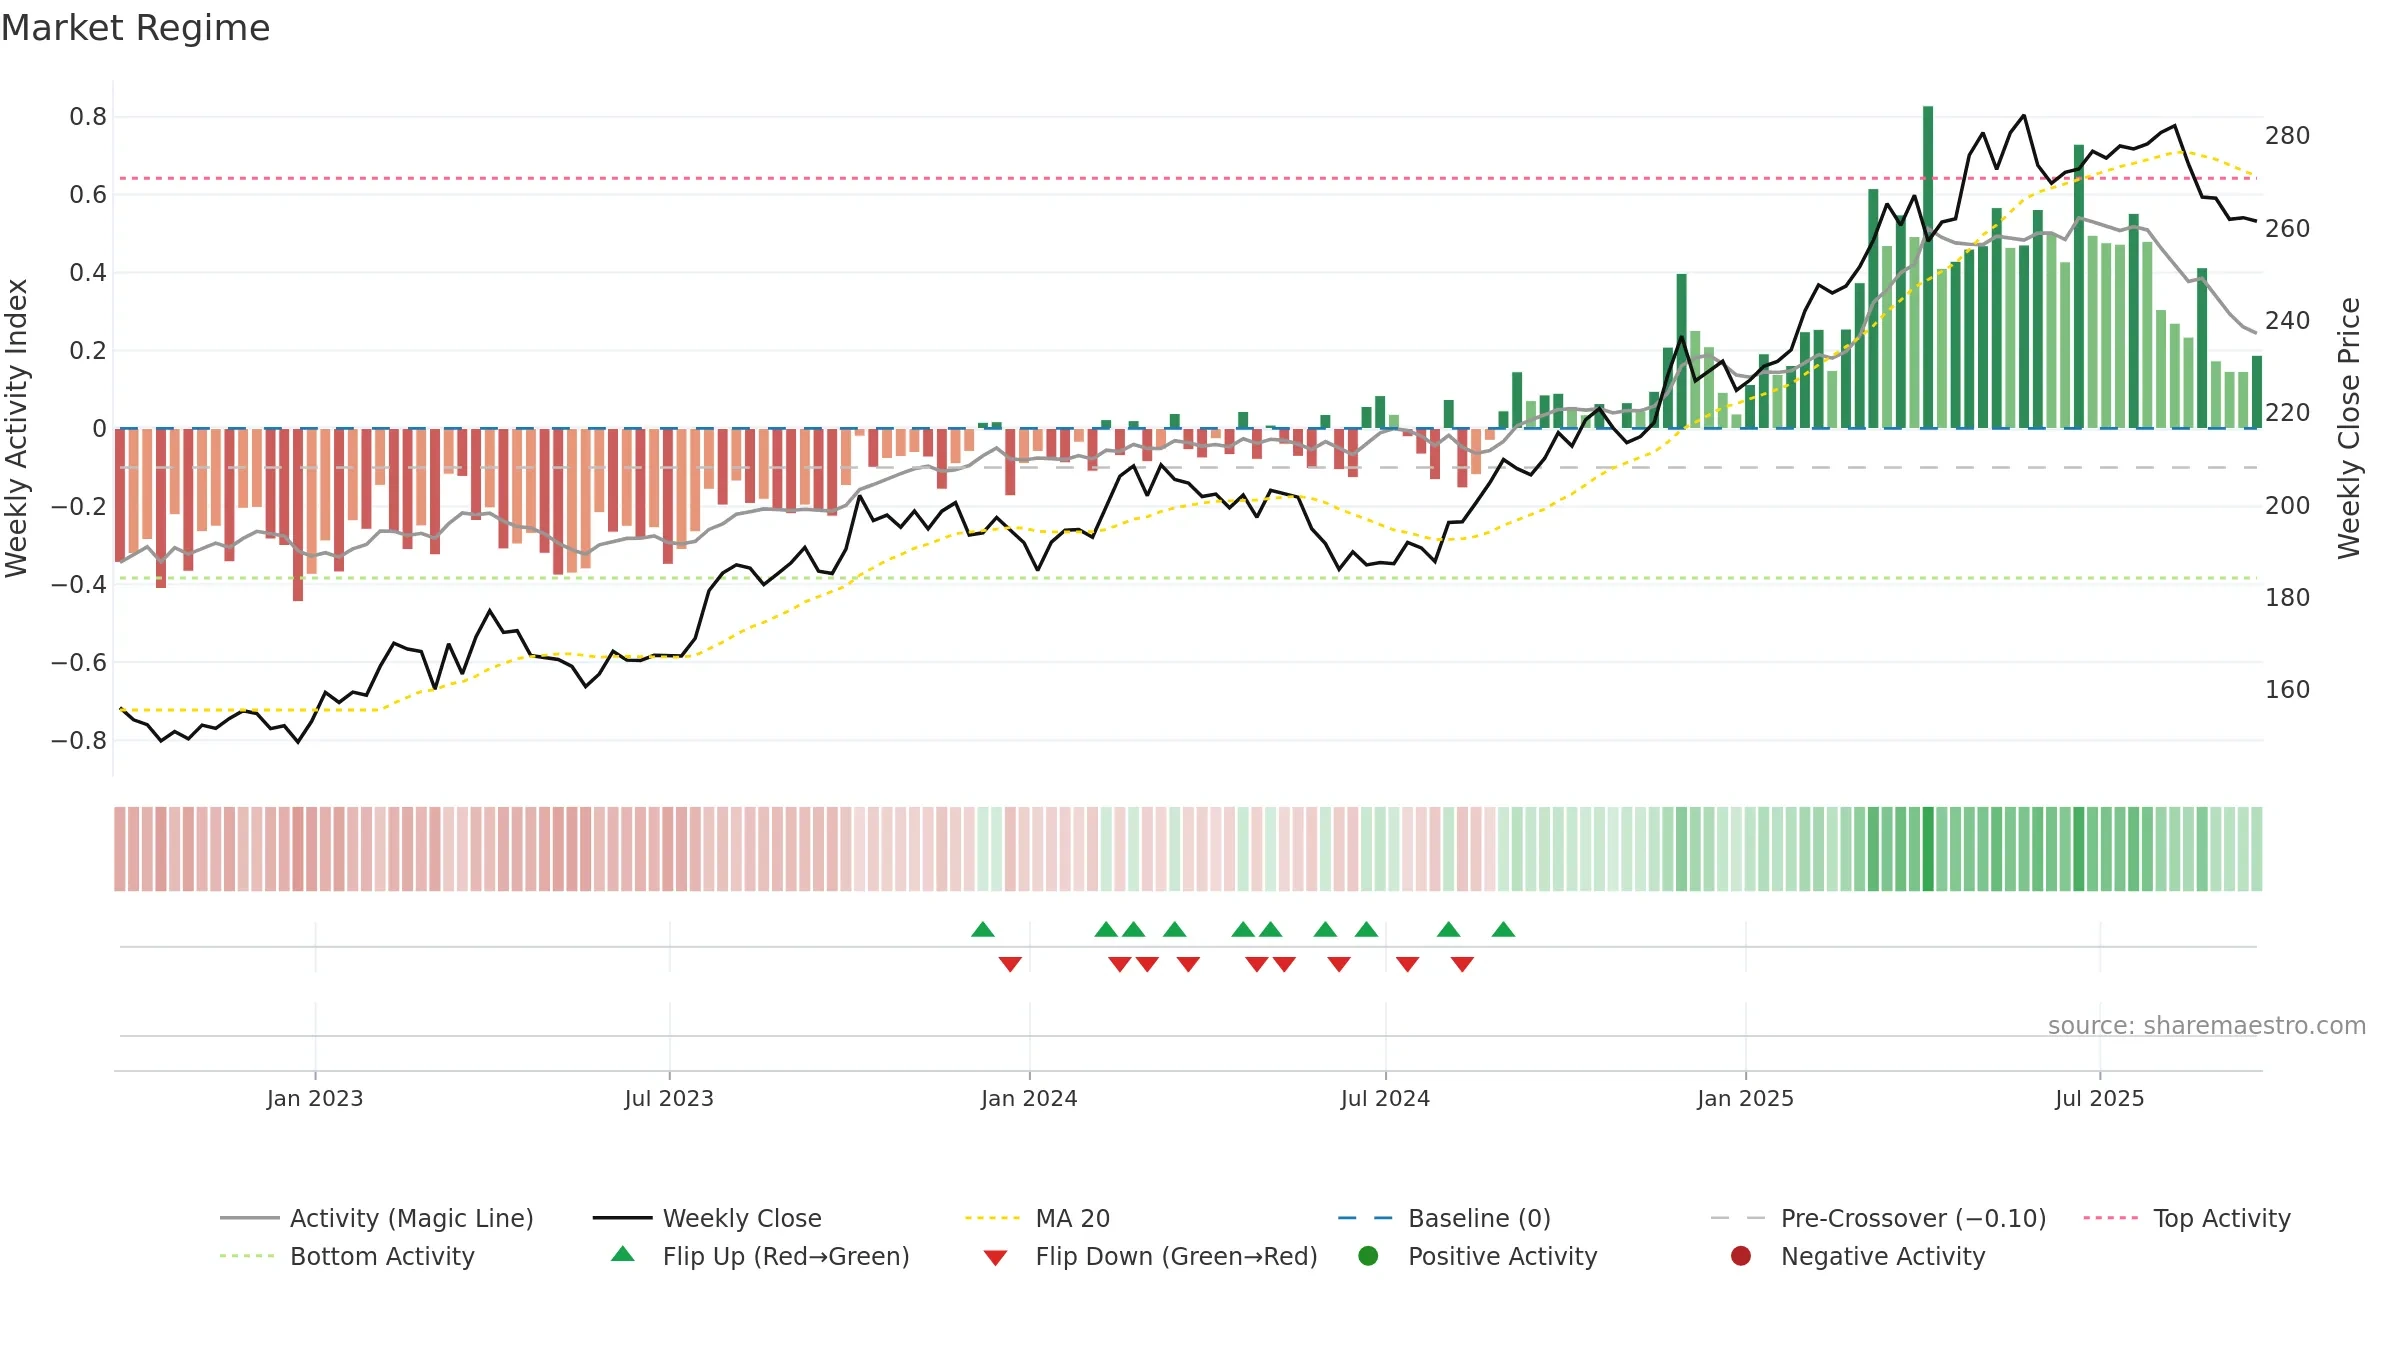Click the blue dashed Baseline line sample

point(1366,1218)
